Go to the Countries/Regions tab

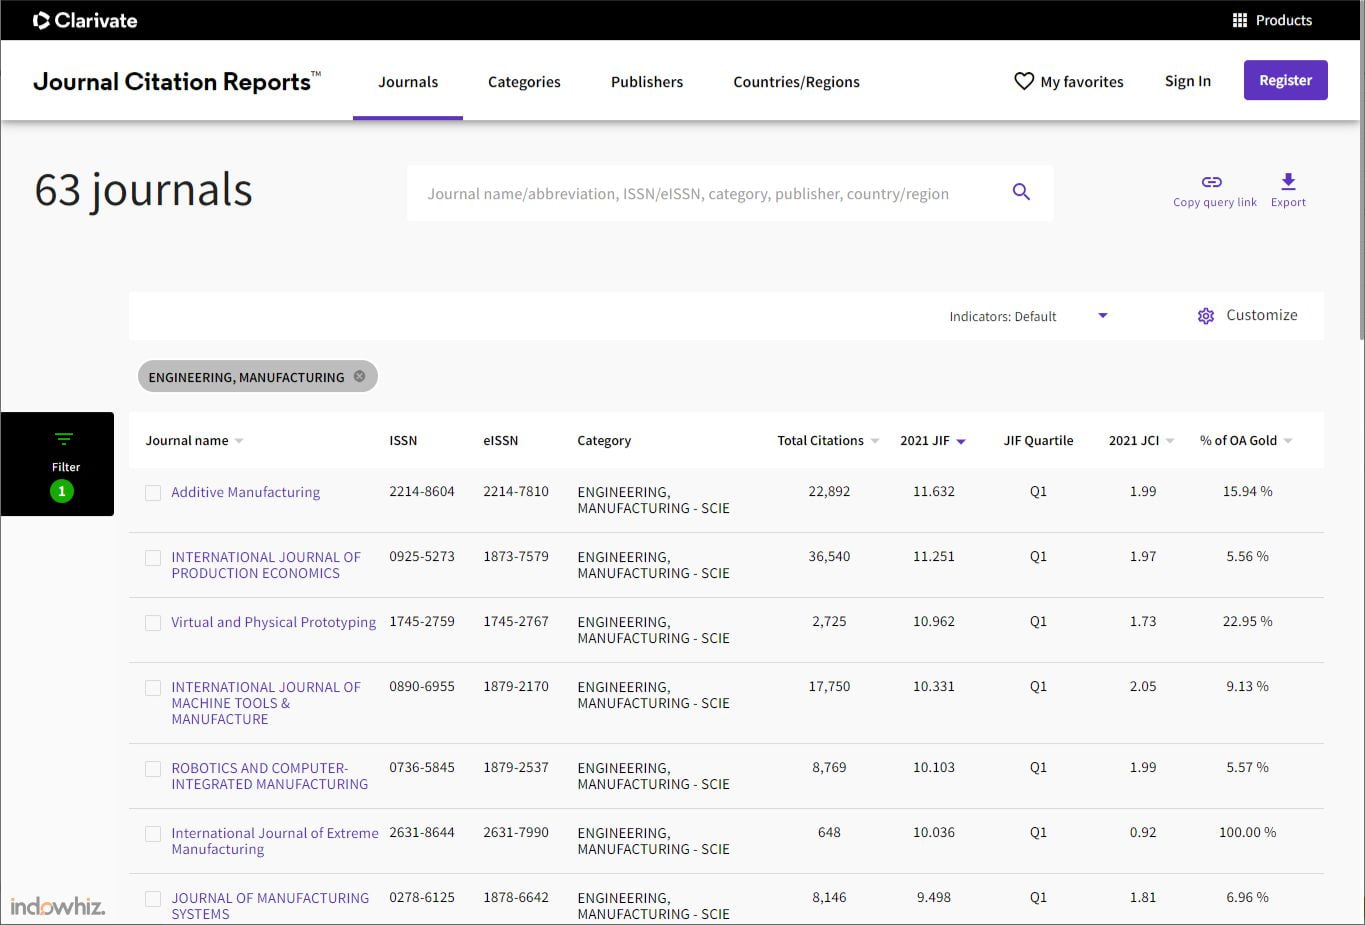point(796,82)
